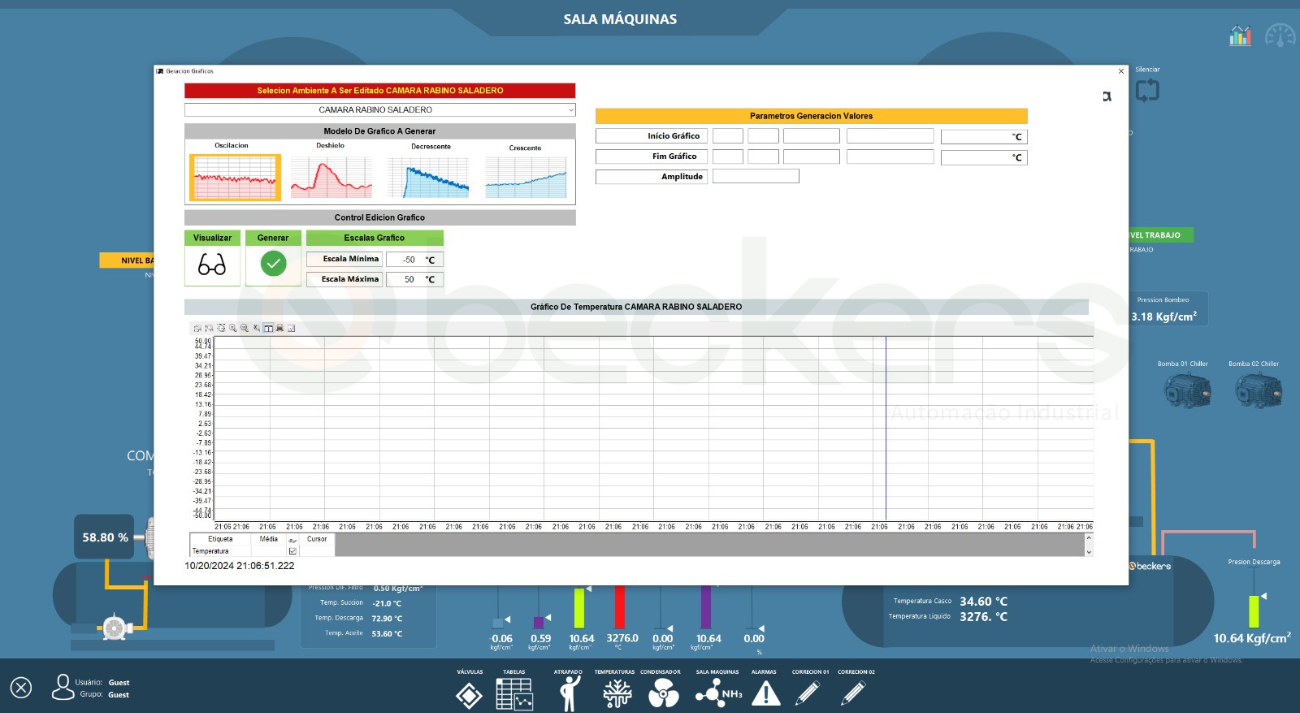Click the purple 0.59 kgf/cm² level bar
1300x713 pixels.
pyautogui.click(x=539, y=622)
